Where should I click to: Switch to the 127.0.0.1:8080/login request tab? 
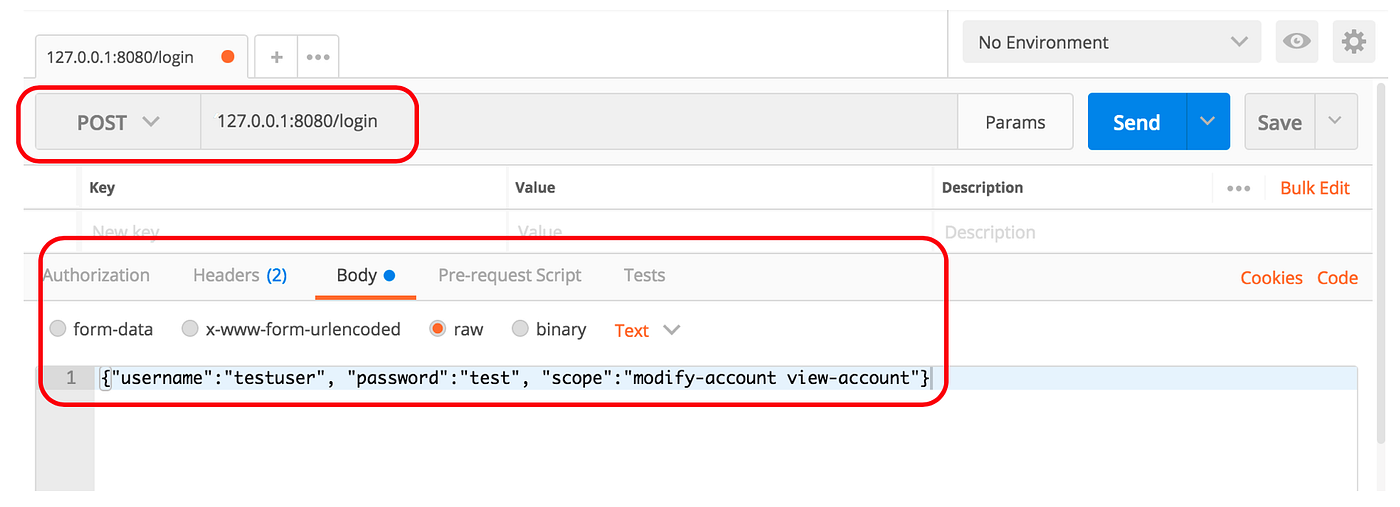coord(141,57)
